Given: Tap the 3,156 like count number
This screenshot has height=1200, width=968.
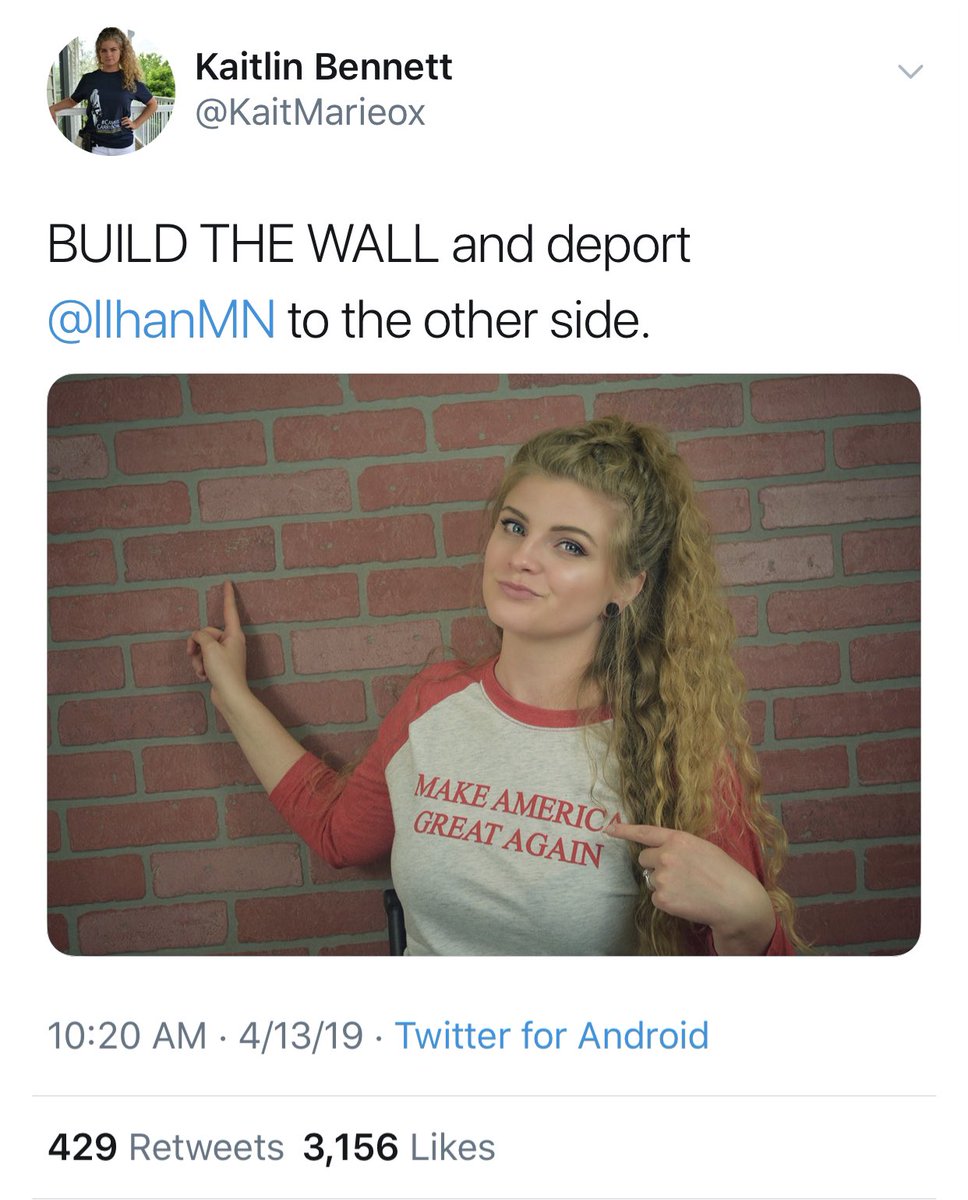Looking at the screenshot, I should (349, 1147).
